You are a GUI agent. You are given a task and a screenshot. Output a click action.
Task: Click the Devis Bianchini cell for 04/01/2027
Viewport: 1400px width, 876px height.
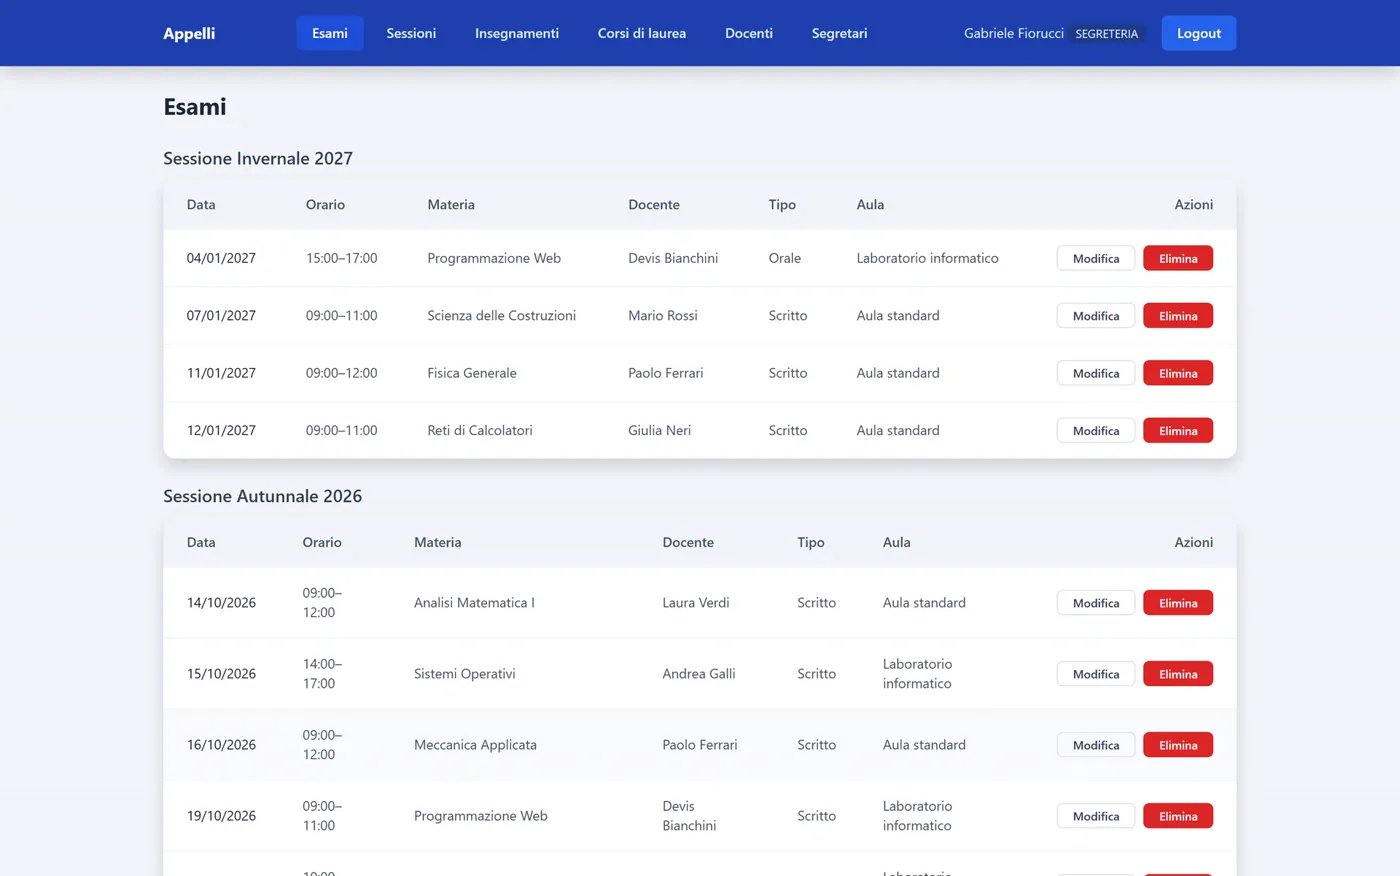(673, 258)
